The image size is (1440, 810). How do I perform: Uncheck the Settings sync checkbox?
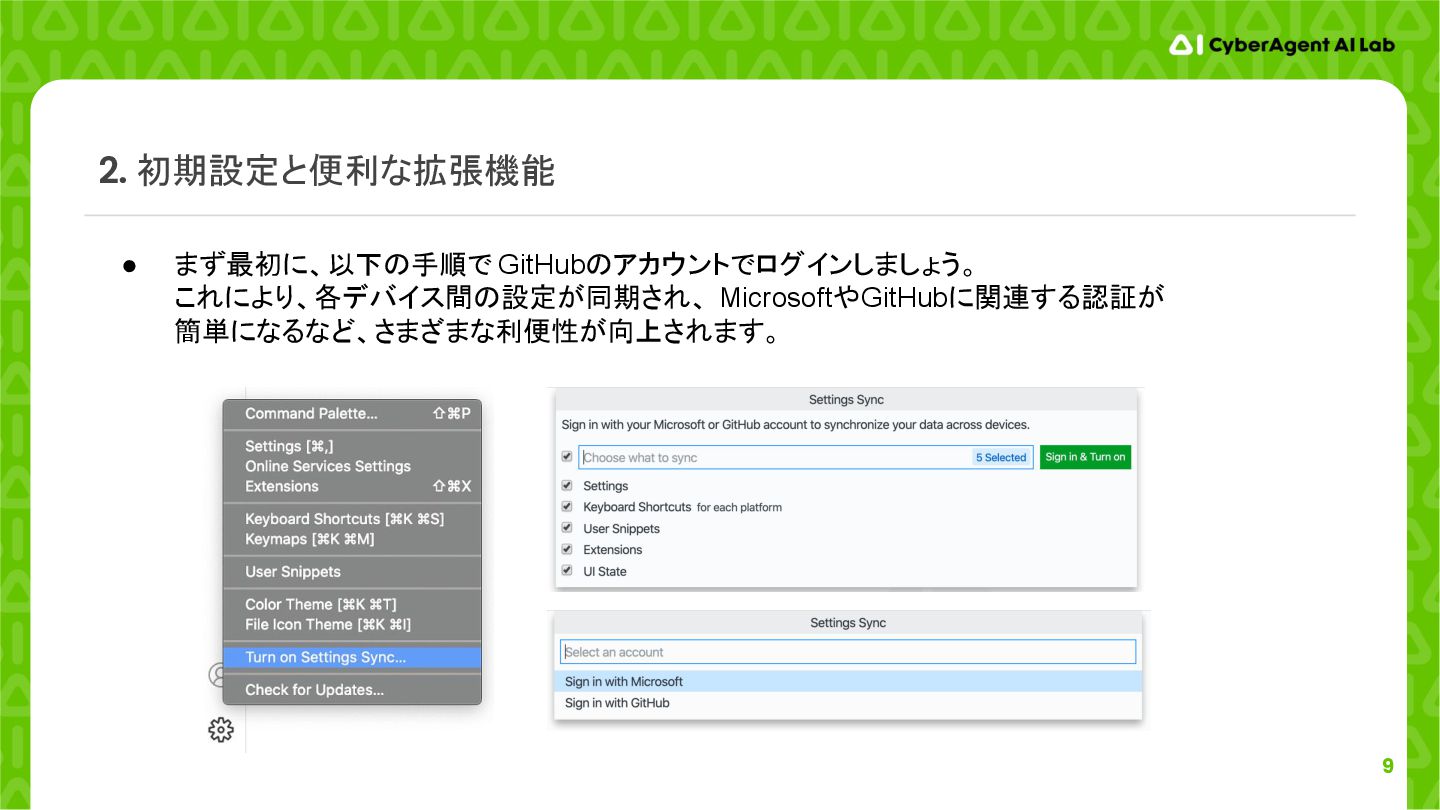(567, 485)
